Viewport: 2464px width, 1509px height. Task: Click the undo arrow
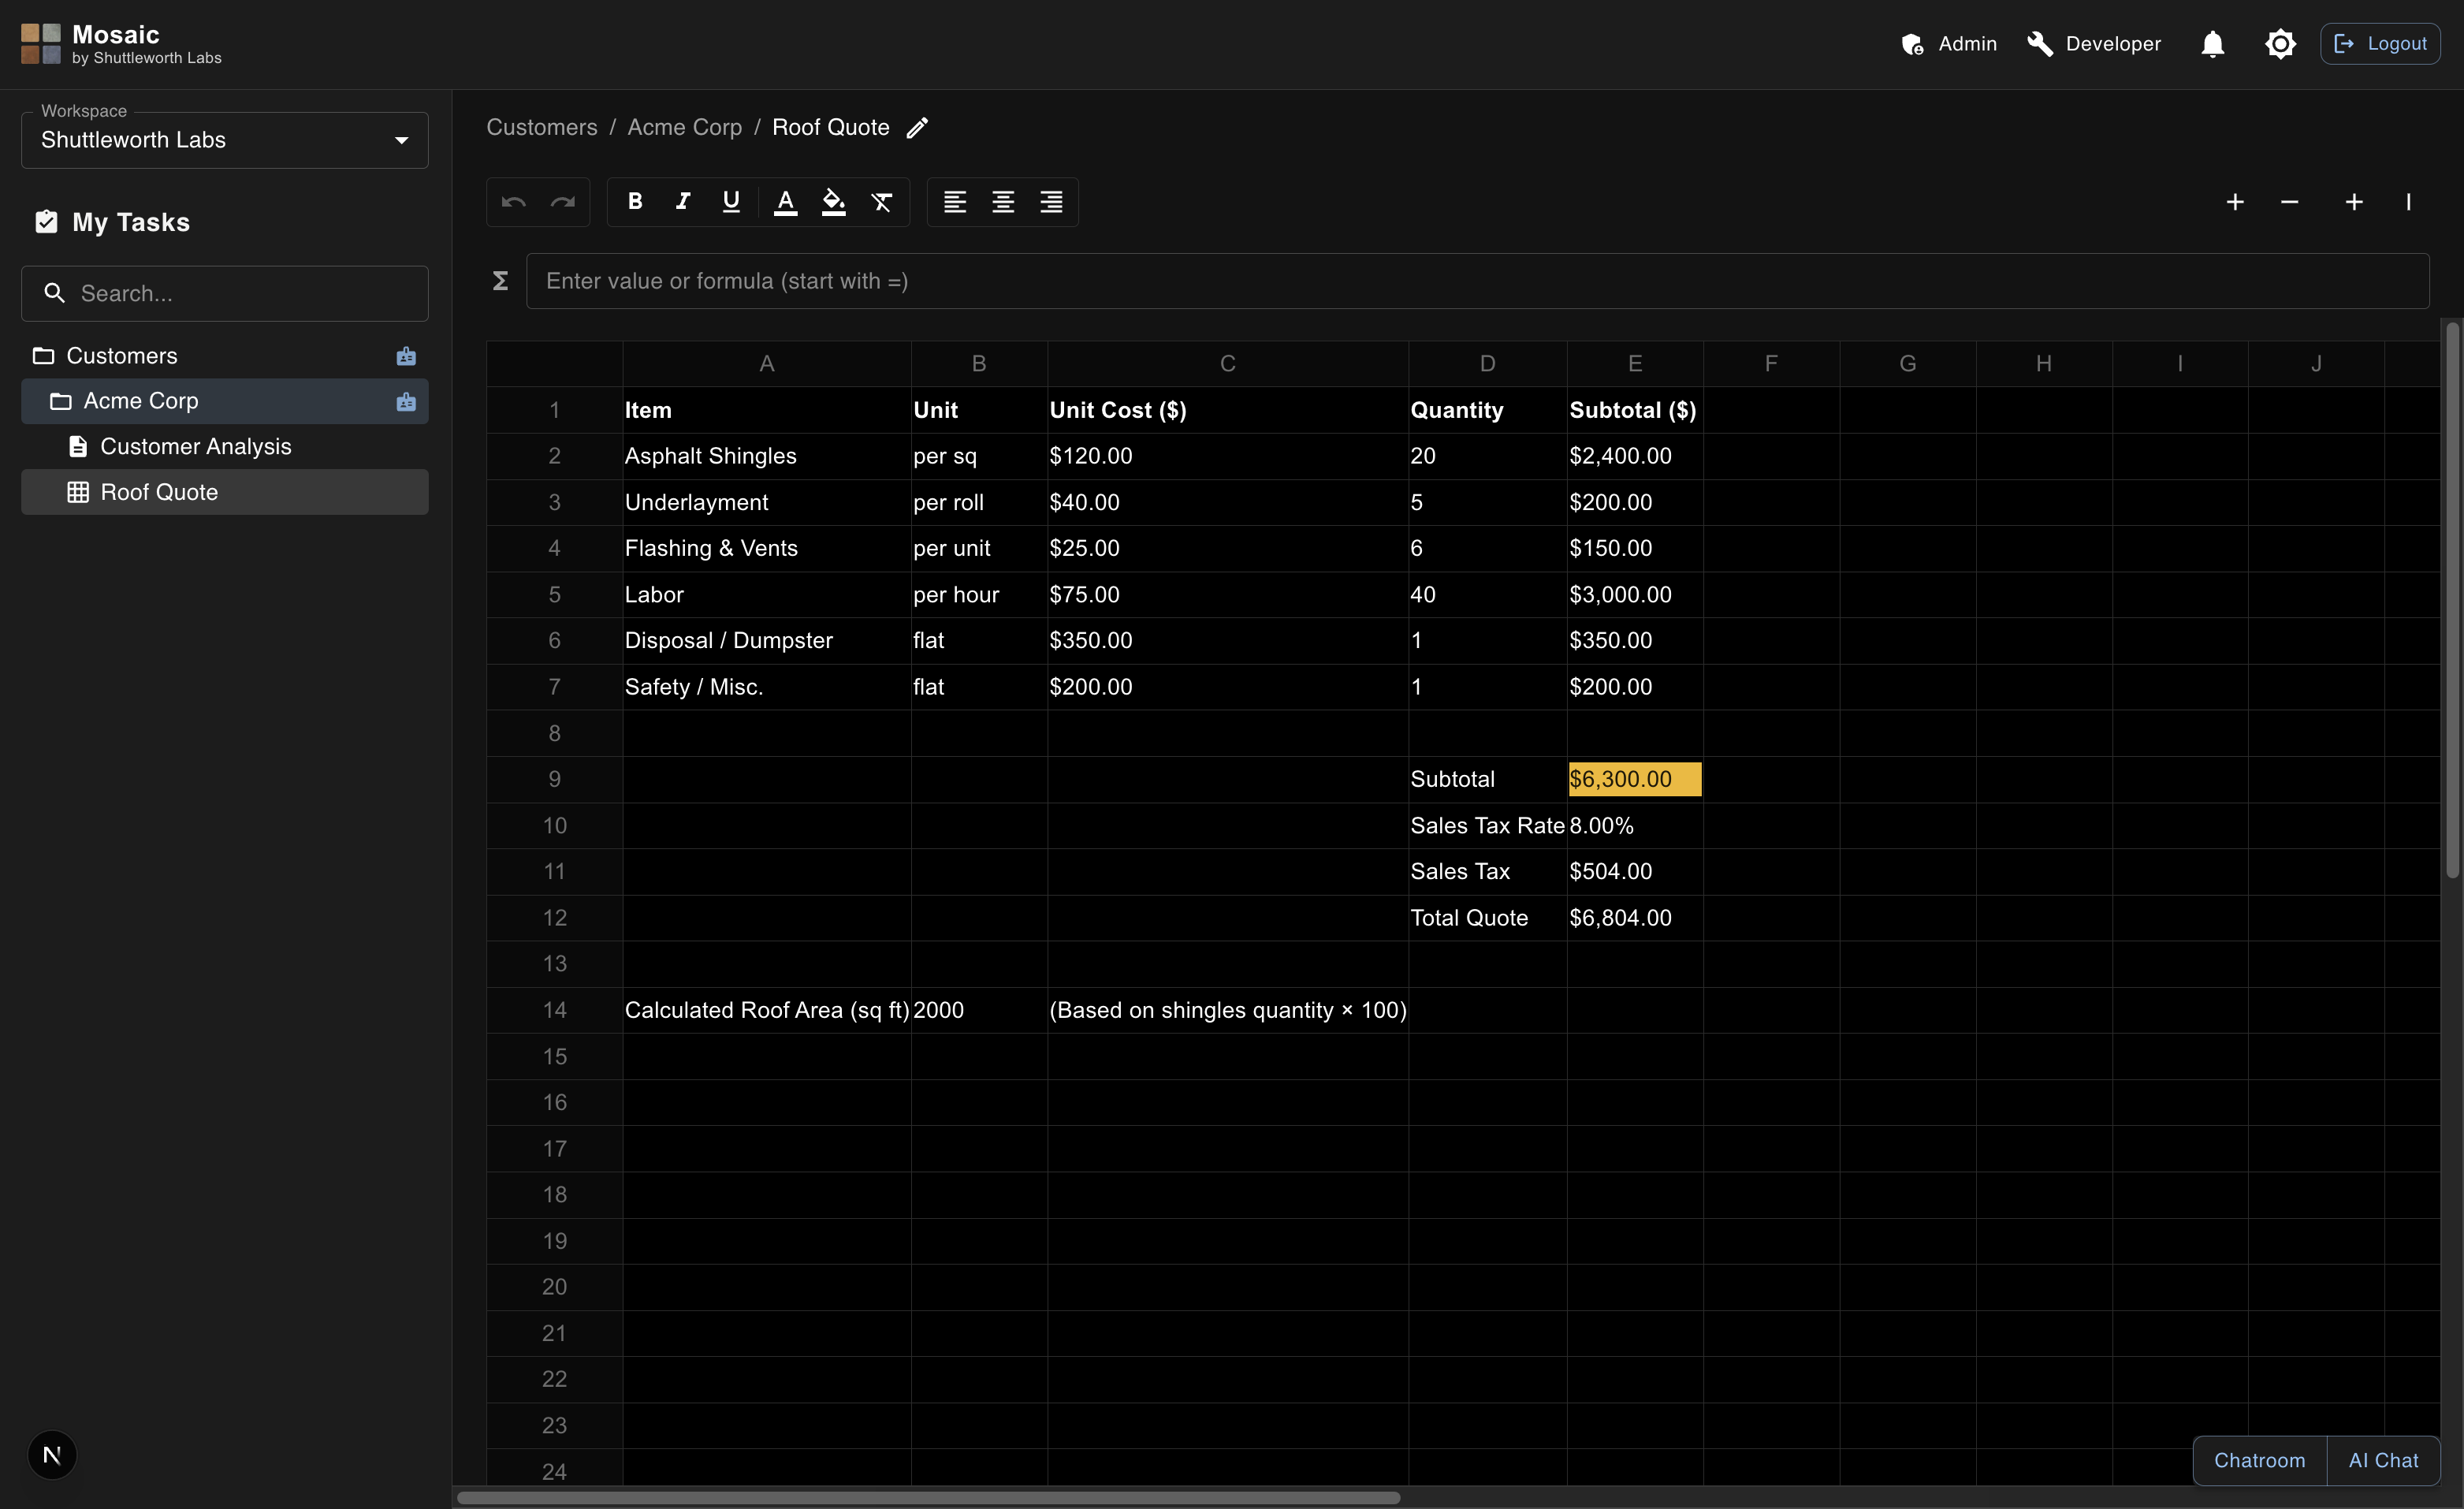click(x=514, y=202)
